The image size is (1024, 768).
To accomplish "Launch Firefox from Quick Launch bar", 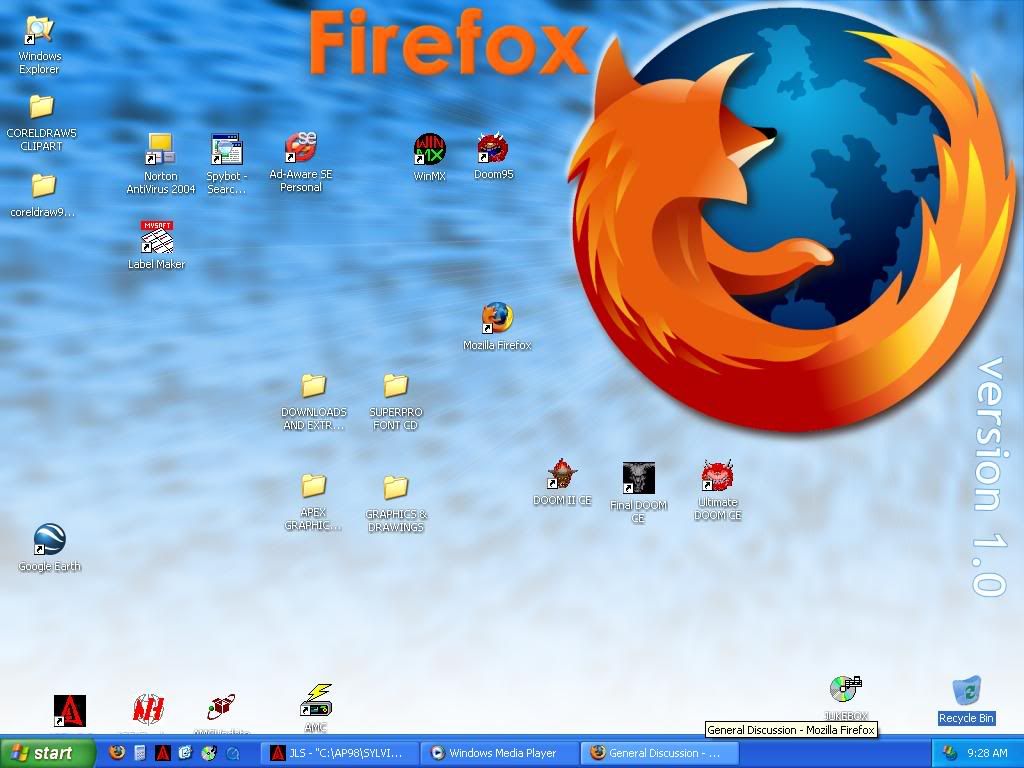I will click(x=117, y=753).
